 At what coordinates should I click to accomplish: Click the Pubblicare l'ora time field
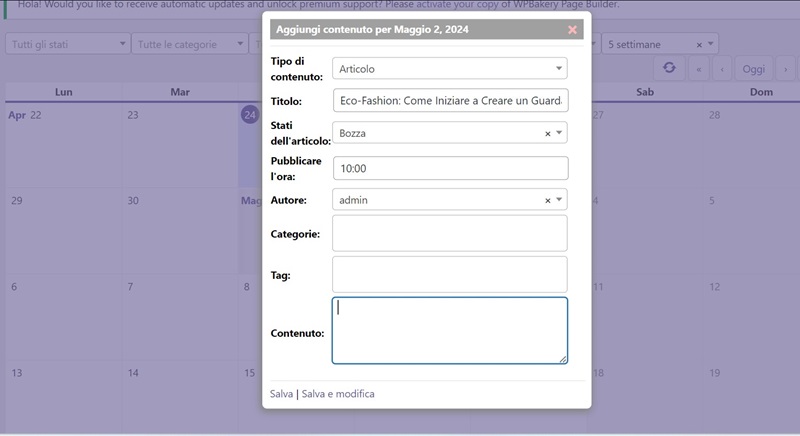click(449, 168)
